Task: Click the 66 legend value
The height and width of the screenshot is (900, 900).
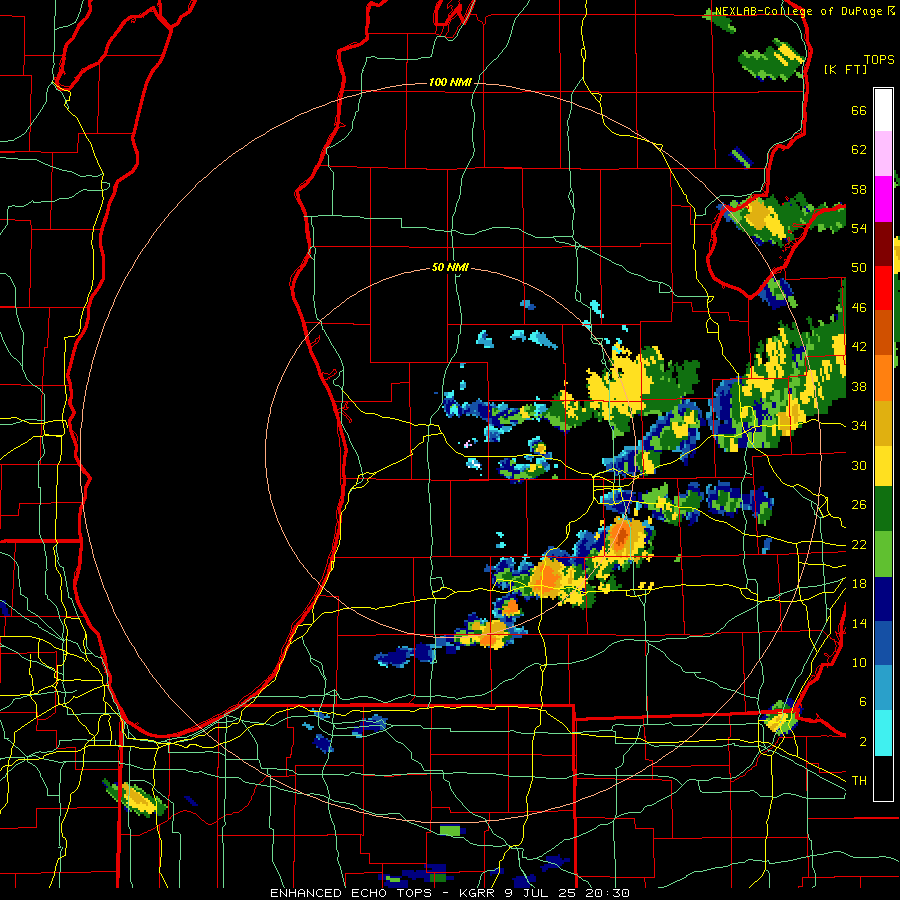Action: (x=859, y=111)
